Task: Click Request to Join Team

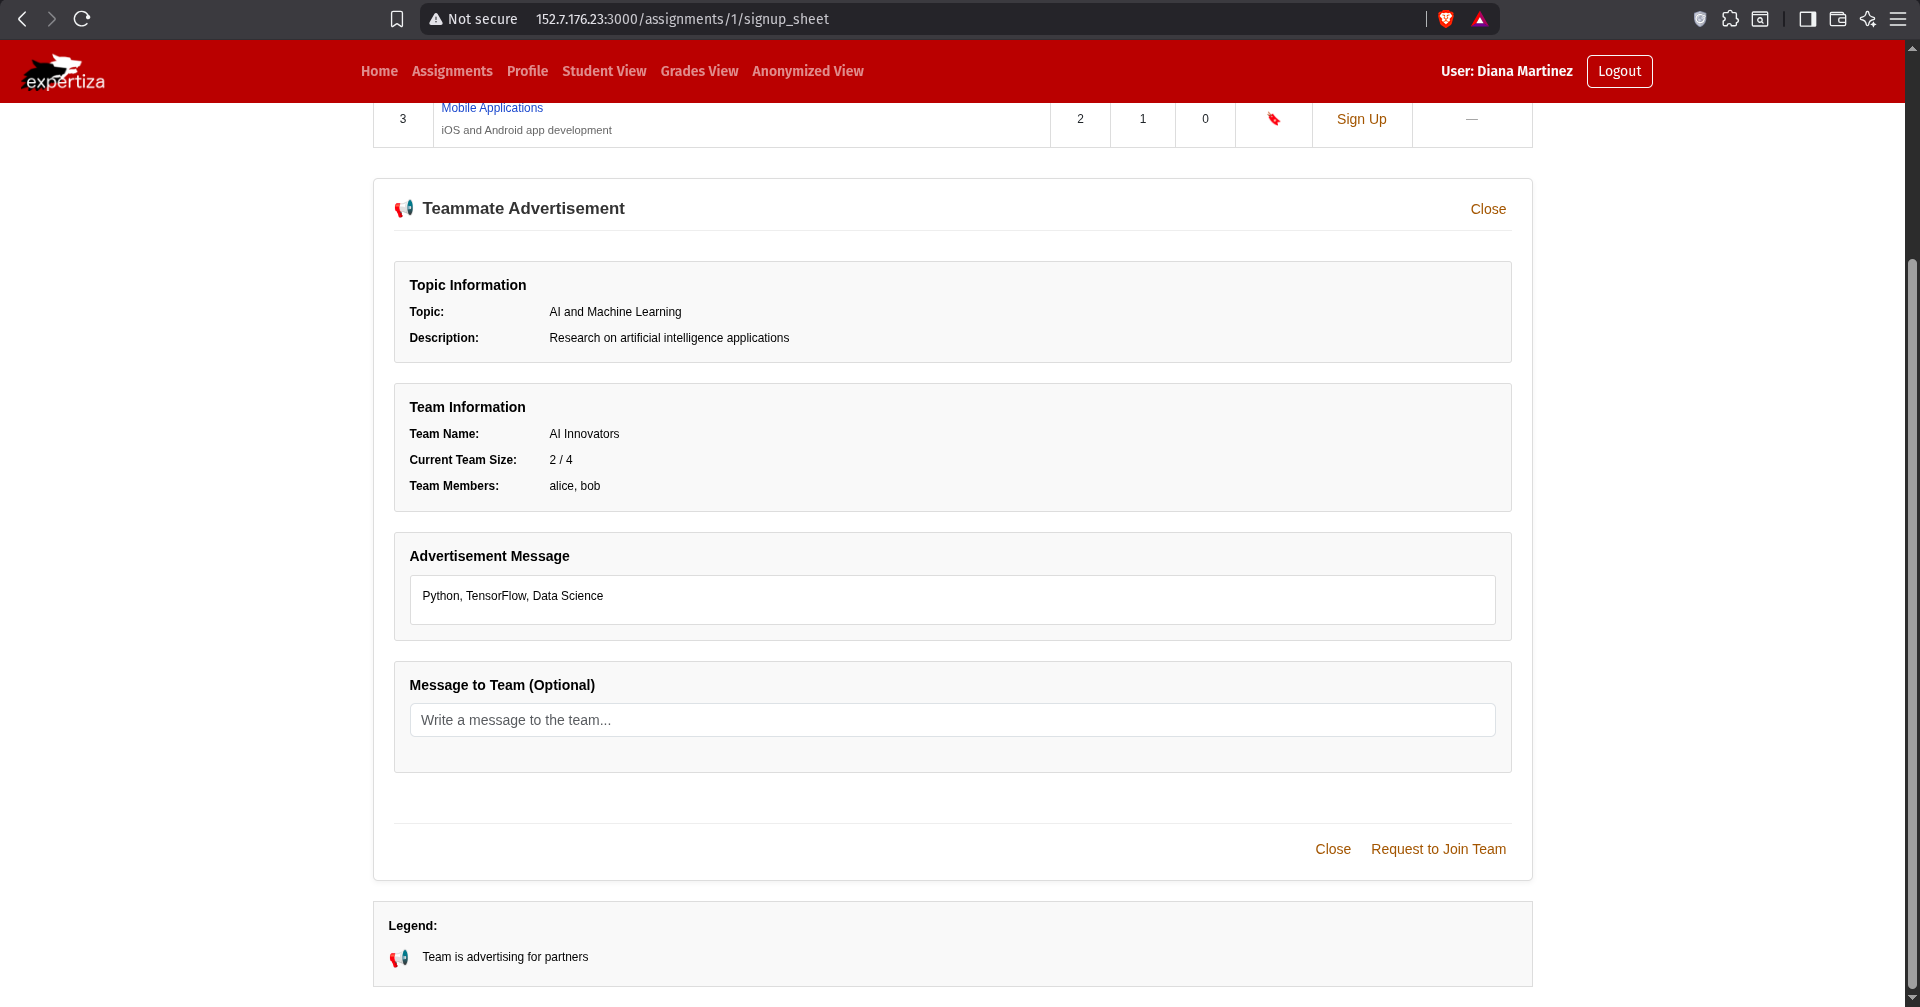Action: coord(1438,849)
